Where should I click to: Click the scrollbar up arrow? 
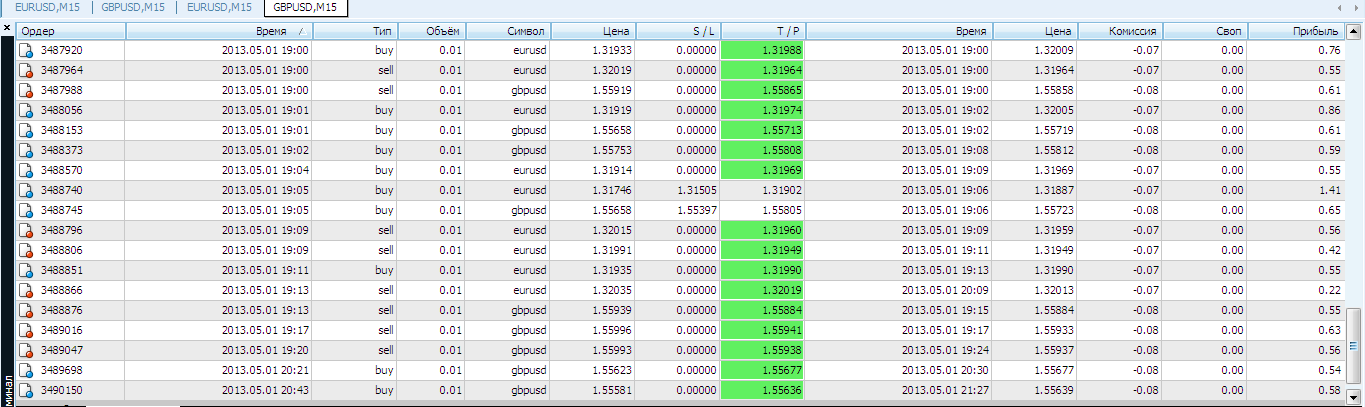[1355, 32]
